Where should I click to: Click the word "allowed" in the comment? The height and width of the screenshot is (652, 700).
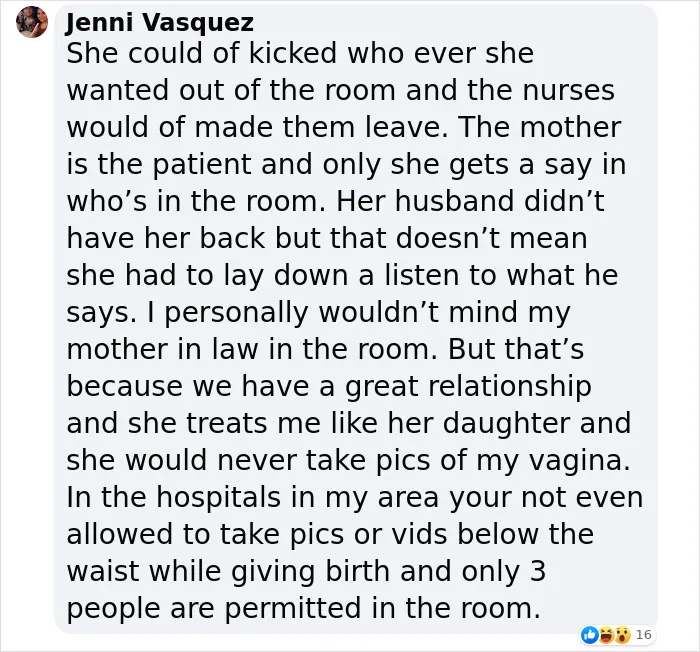click(x=120, y=535)
